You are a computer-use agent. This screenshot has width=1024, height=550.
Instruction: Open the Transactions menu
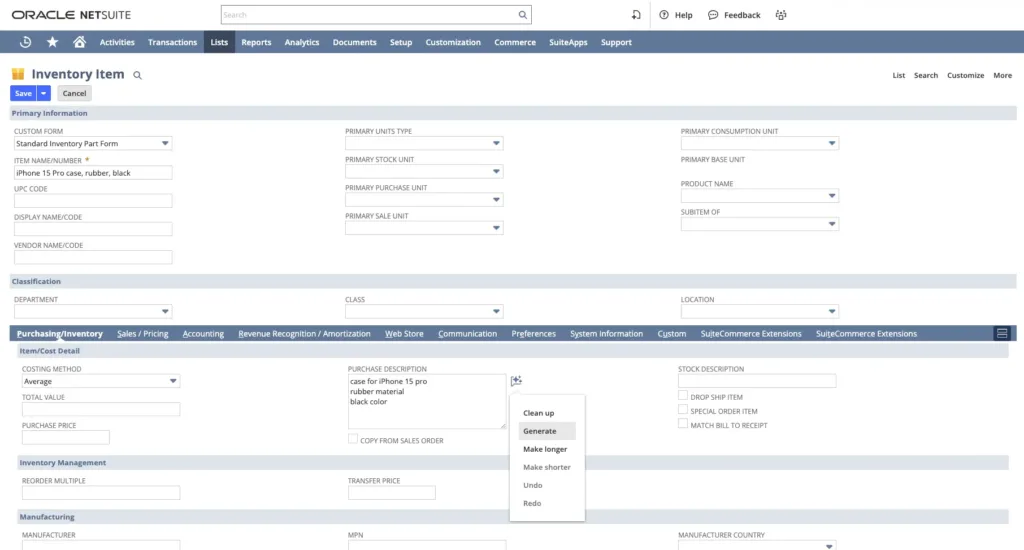coord(172,42)
